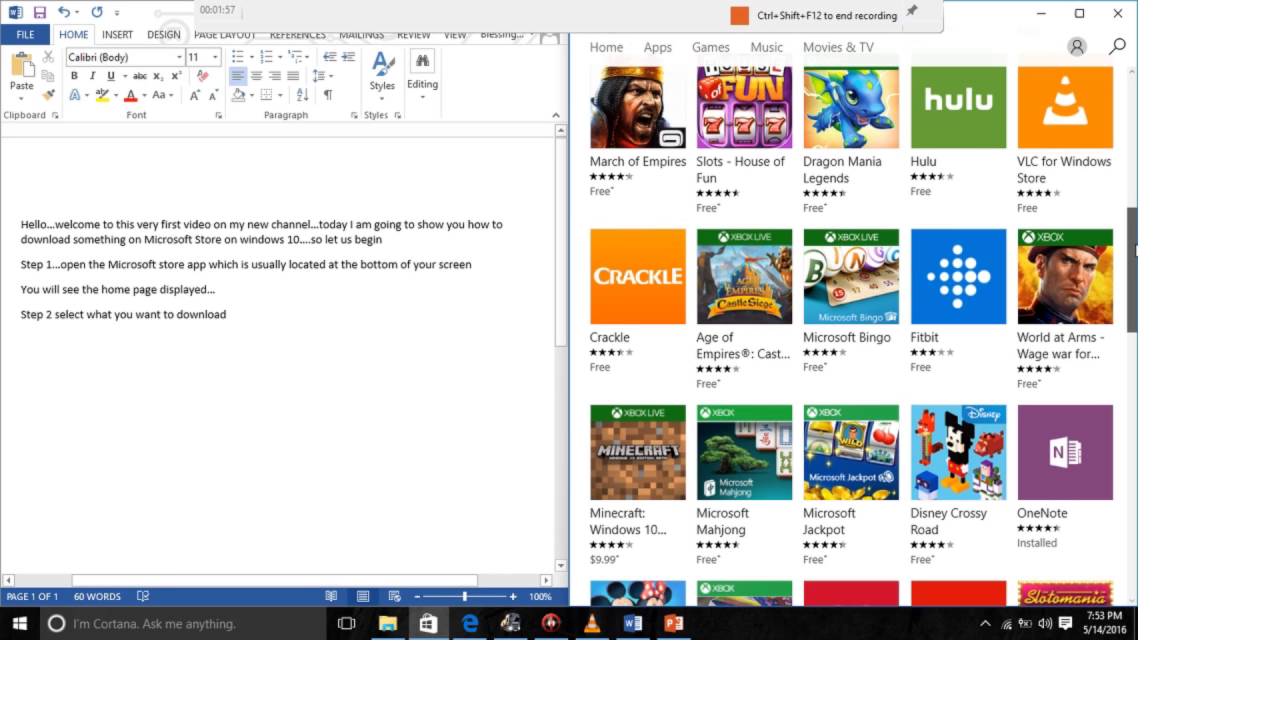This screenshot has height=720, width=1280.
Task: Open the Editing binoculars menu
Action: click(x=422, y=74)
